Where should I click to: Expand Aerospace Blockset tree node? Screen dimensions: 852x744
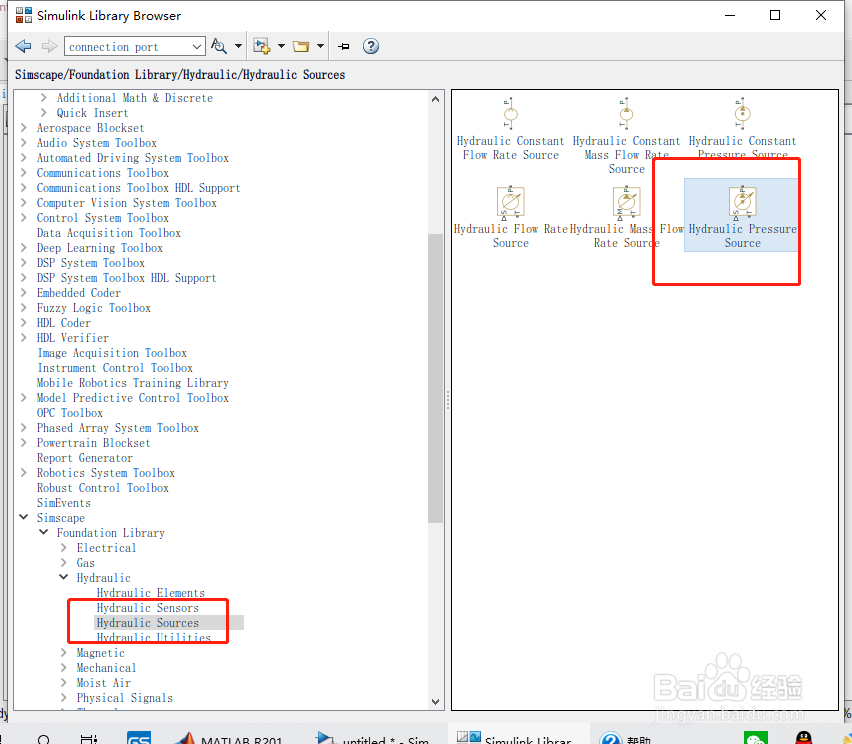click(24, 128)
